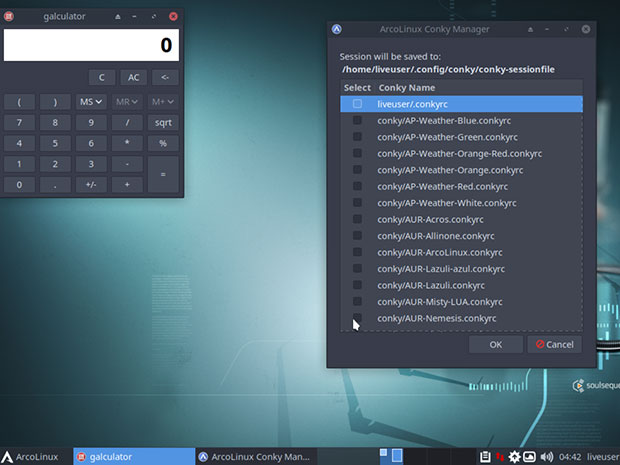
Task: Click the open parenthesis button
Action: coord(19,102)
